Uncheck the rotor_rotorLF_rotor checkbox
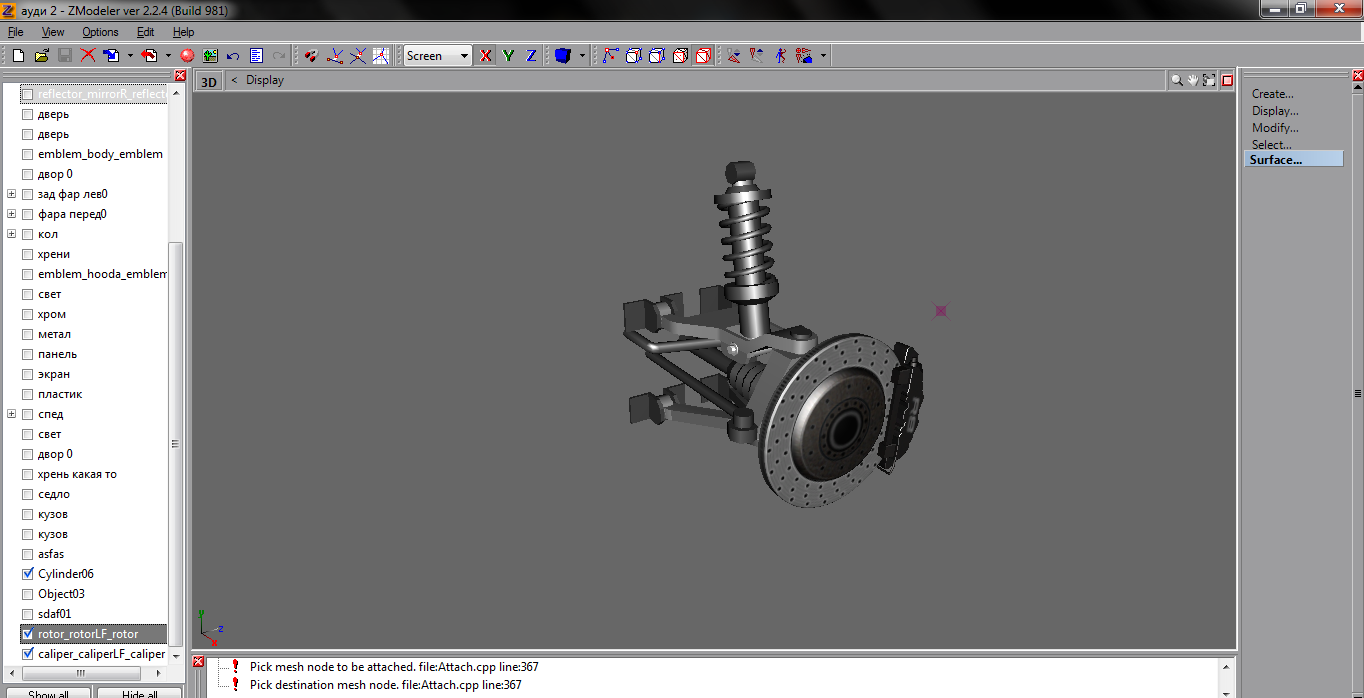The height and width of the screenshot is (698, 1364). point(28,634)
